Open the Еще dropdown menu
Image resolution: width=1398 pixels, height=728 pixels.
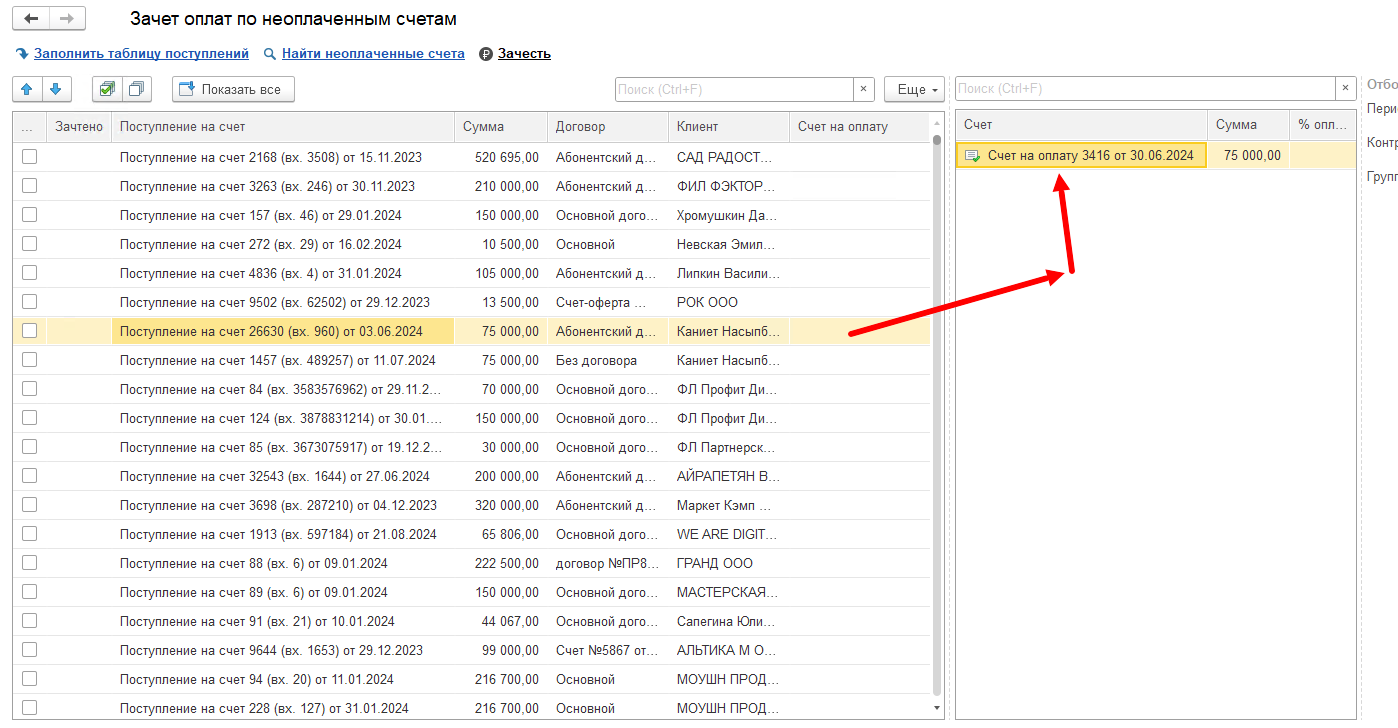click(x=914, y=89)
